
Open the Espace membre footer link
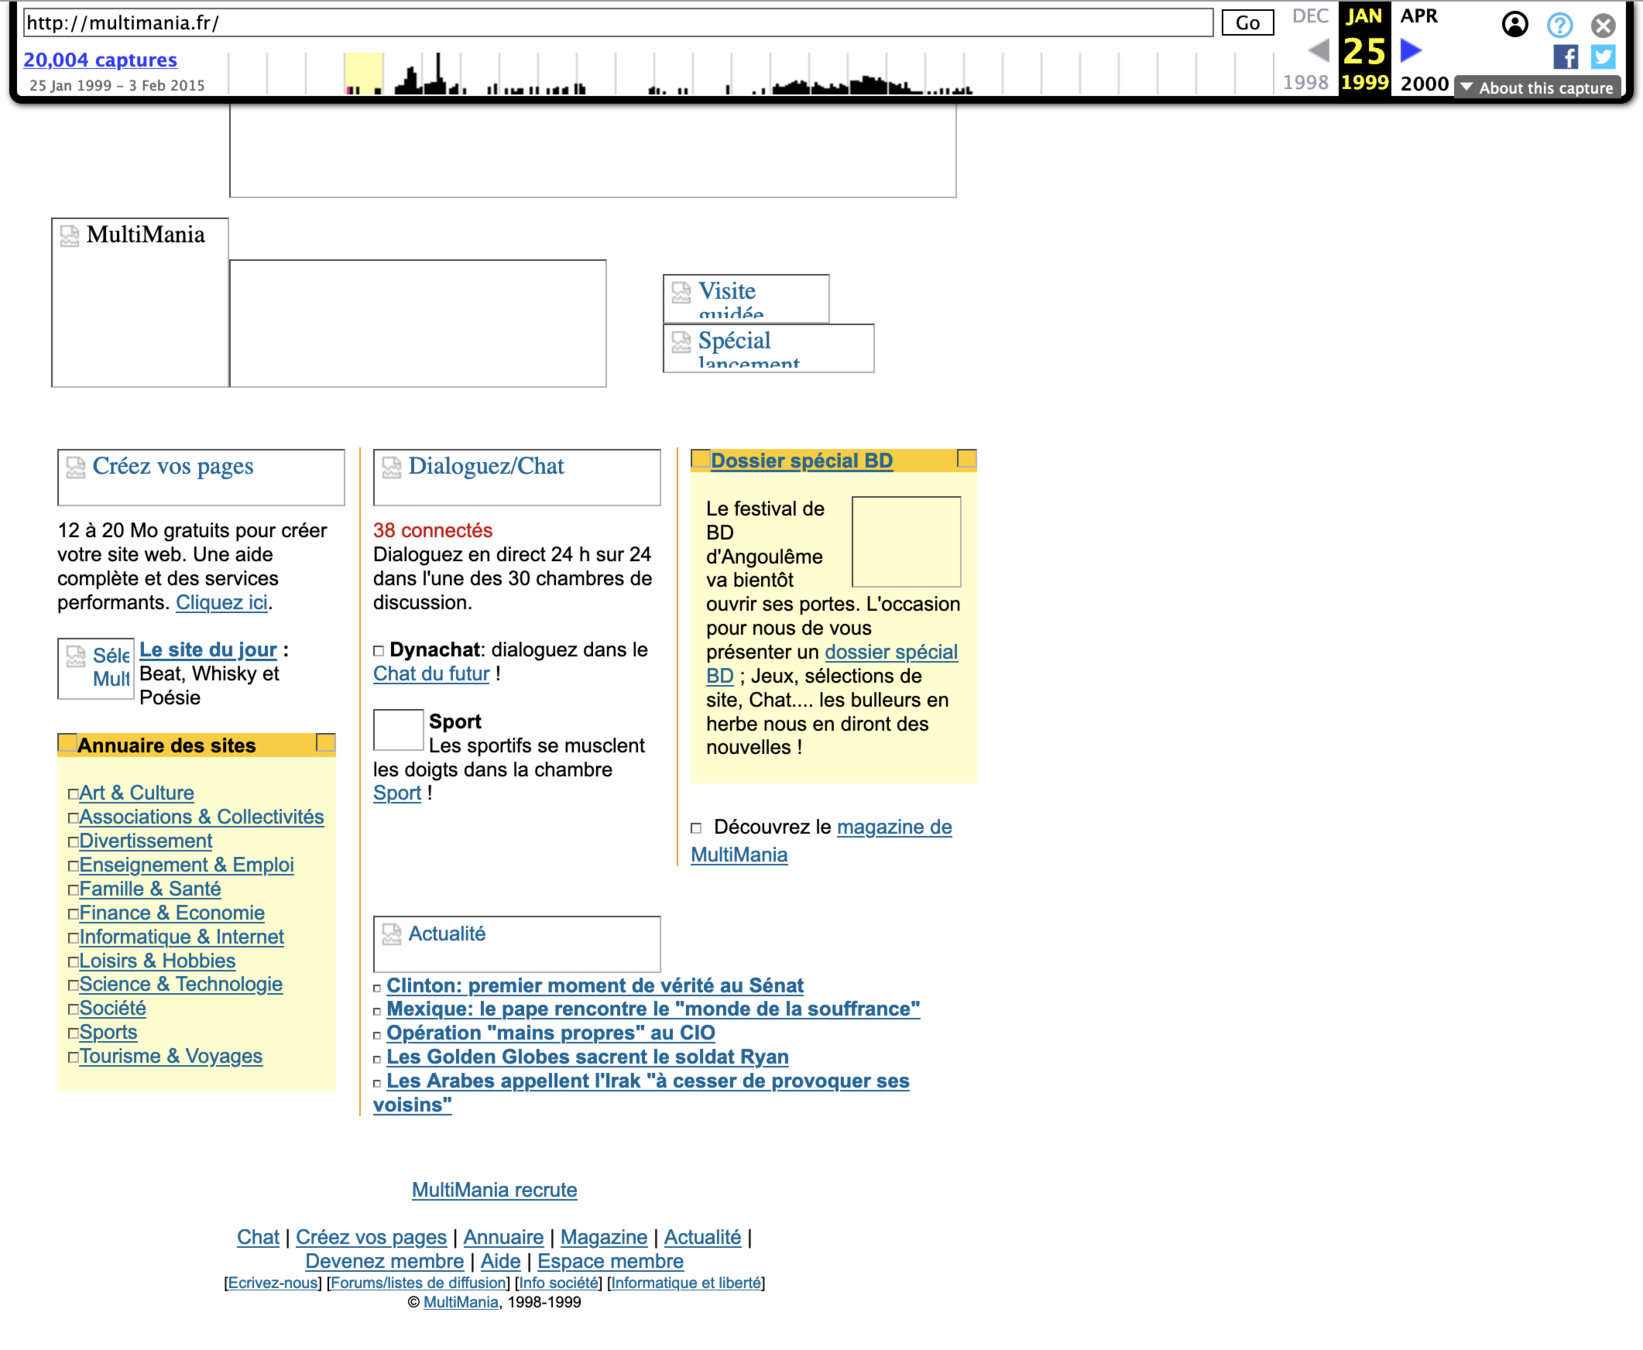(610, 1261)
